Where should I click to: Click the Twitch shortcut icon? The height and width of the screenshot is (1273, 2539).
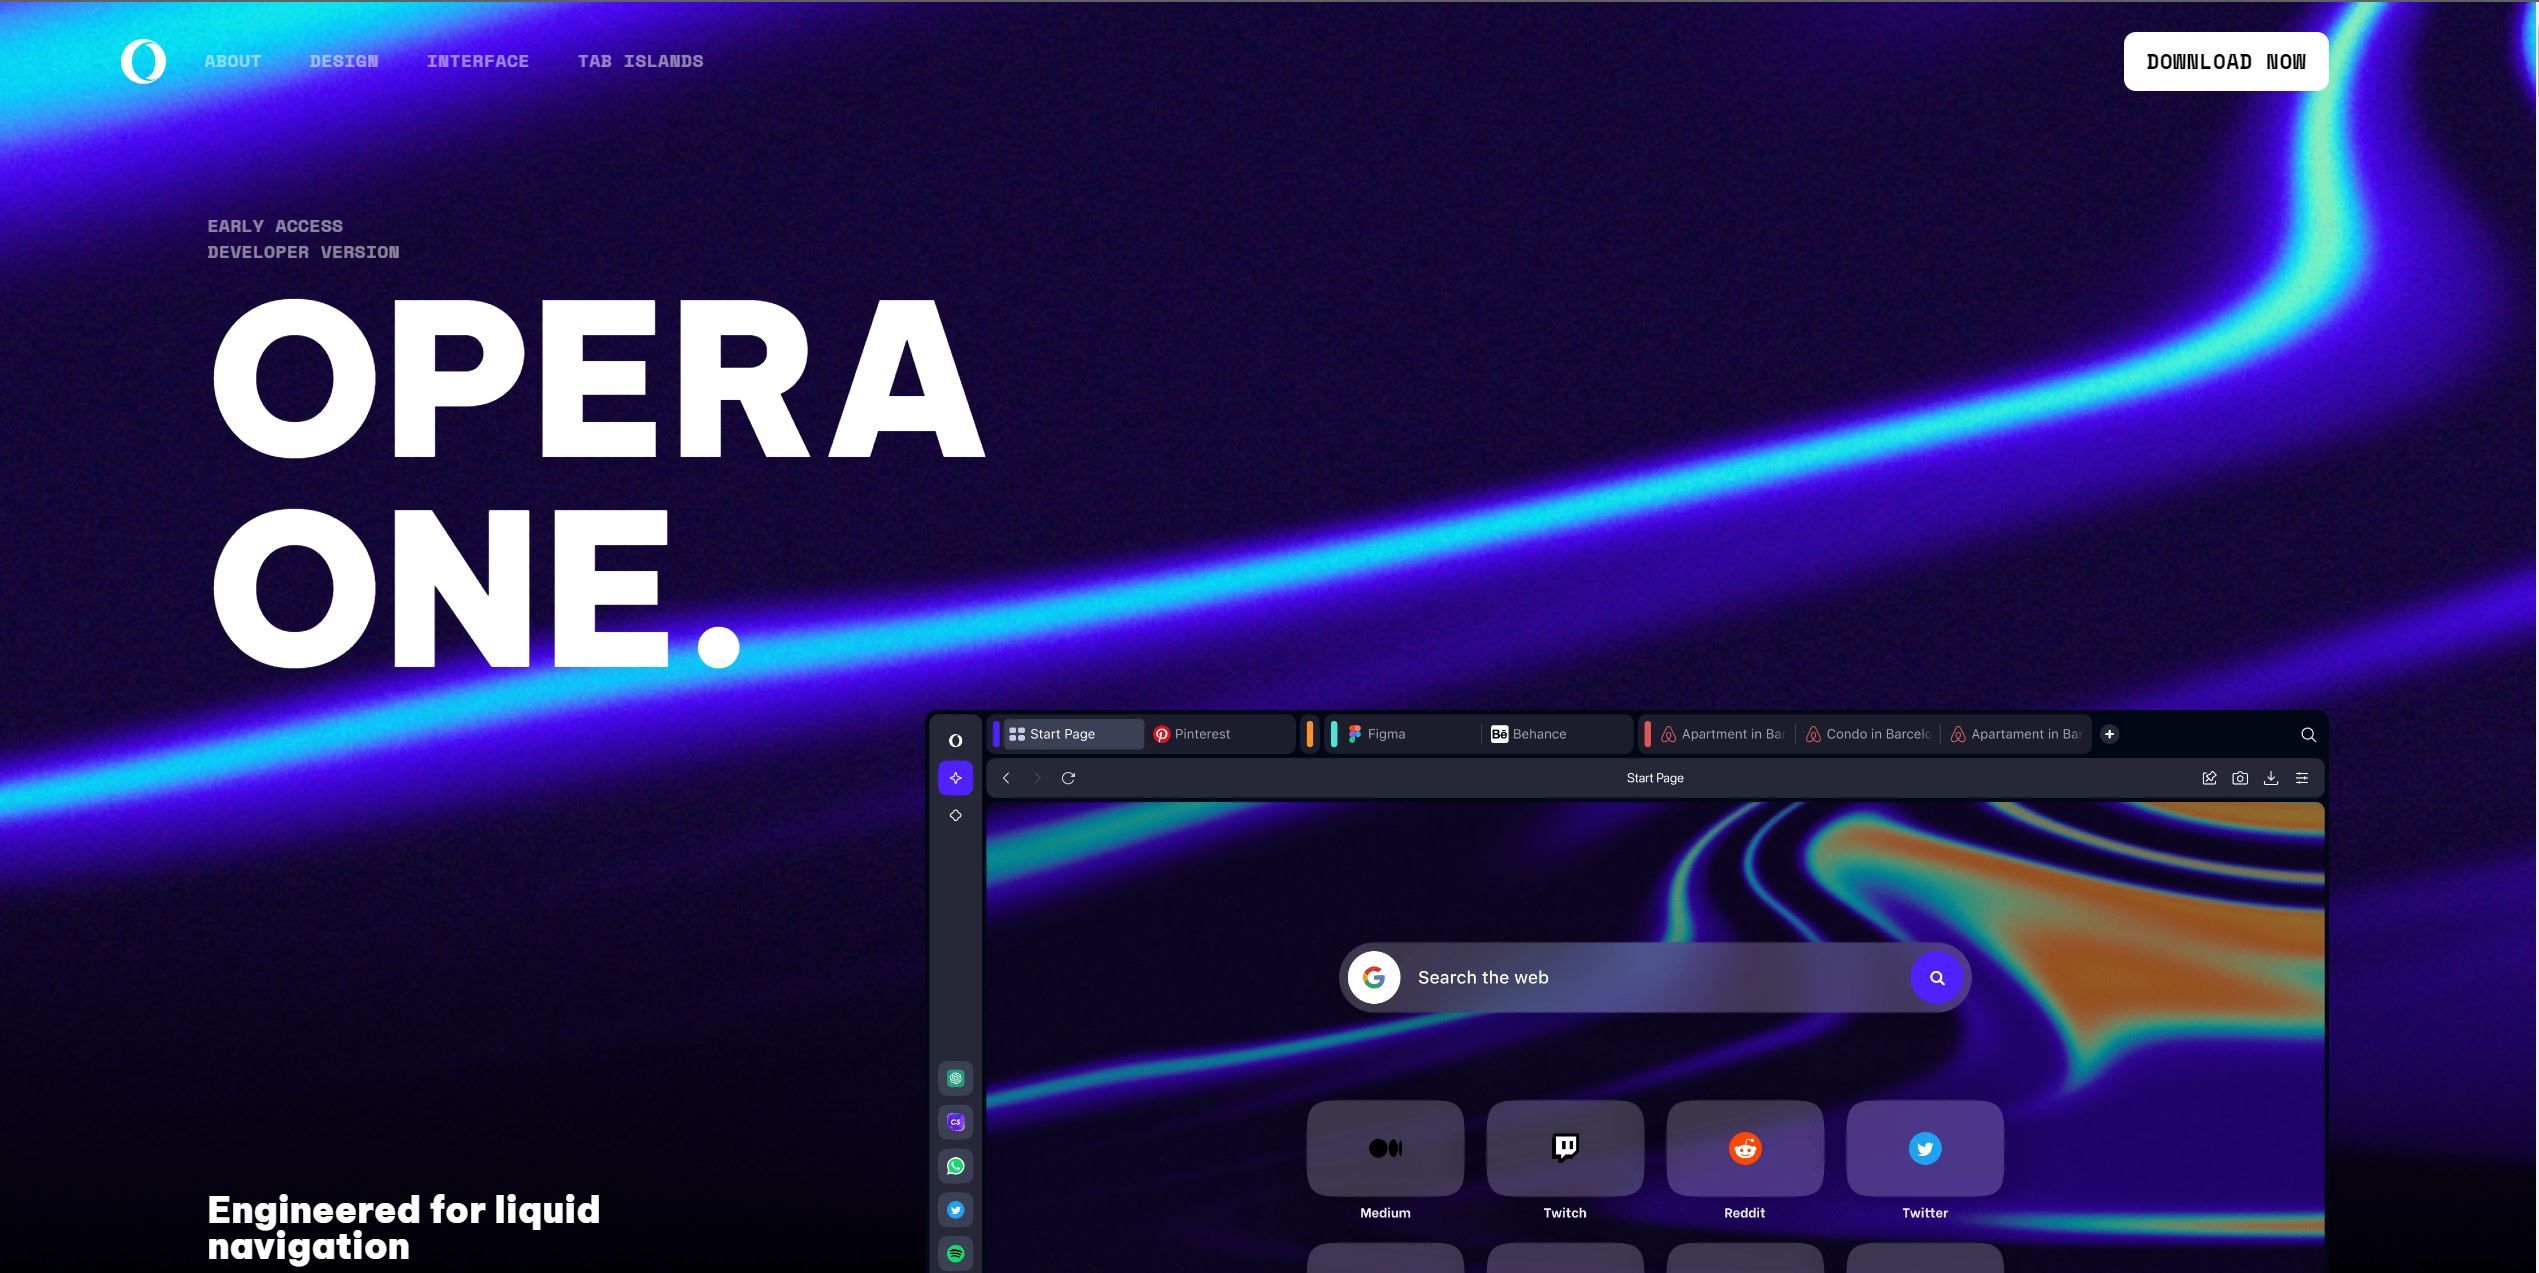pos(1563,1148)
